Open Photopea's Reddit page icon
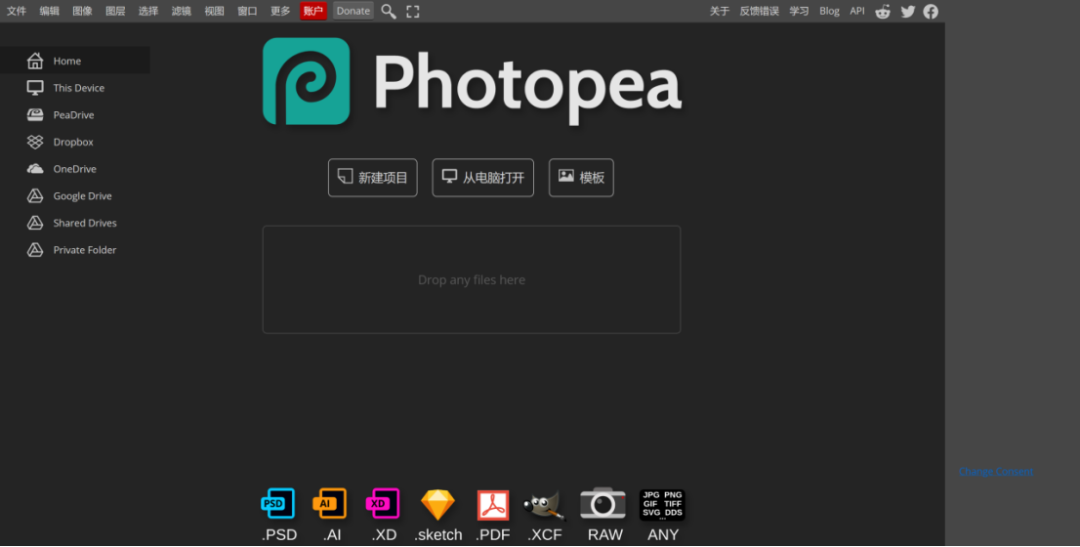The height and width of the screenshot is (547, 1080). pyautogui.click(x=883, y=12)
